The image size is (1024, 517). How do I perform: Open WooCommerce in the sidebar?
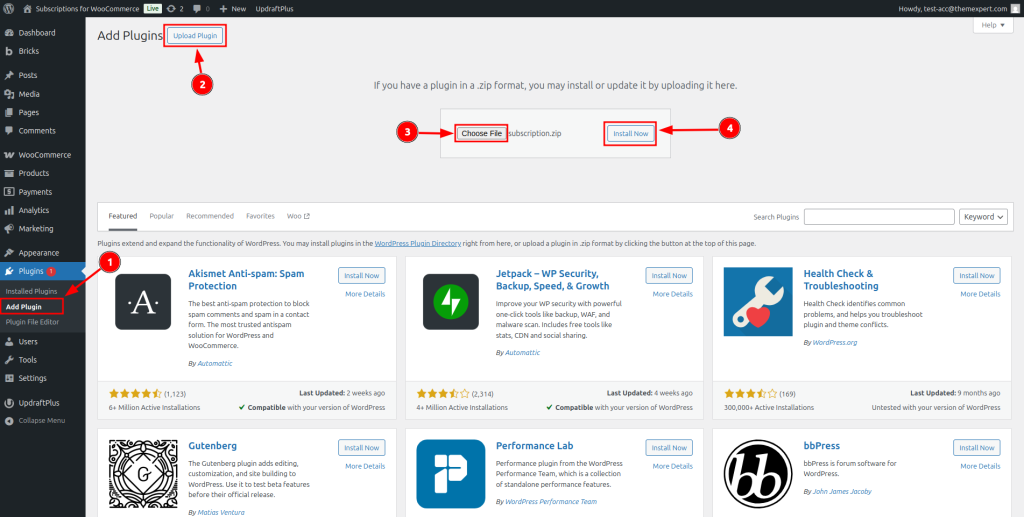42,155
